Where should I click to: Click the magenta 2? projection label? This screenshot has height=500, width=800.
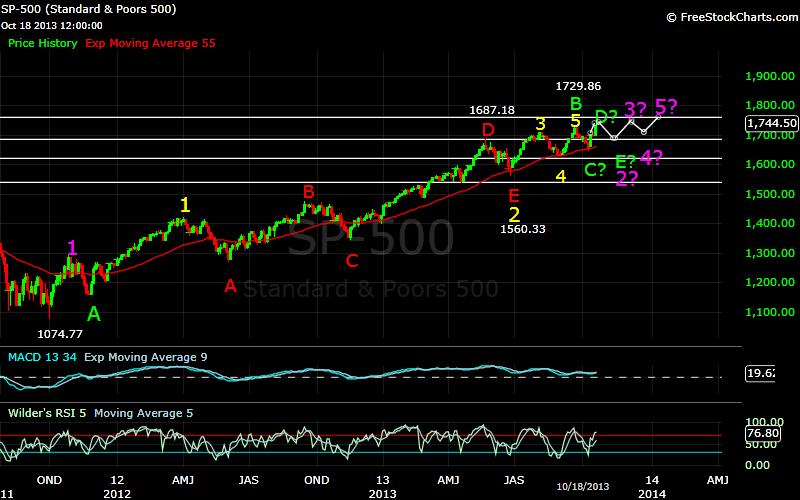(627, 179)
